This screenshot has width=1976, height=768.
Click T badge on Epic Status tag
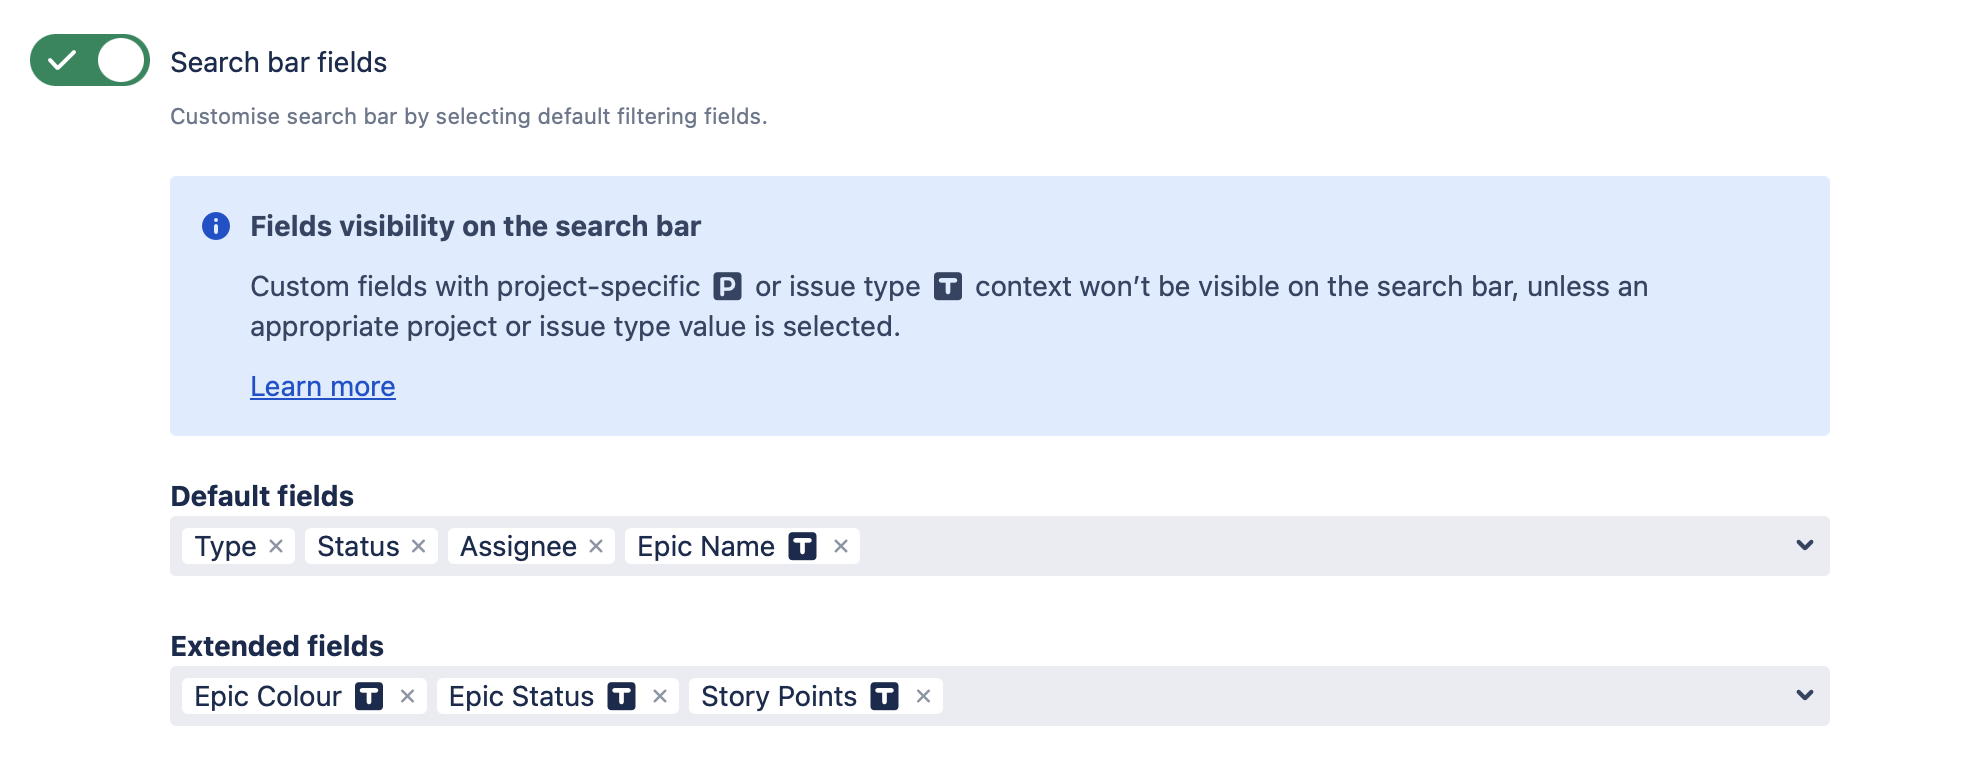click(x=622, y=696)
